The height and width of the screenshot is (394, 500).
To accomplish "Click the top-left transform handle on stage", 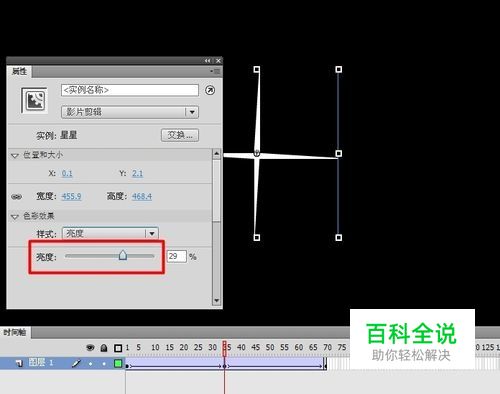I will (257, 69).
